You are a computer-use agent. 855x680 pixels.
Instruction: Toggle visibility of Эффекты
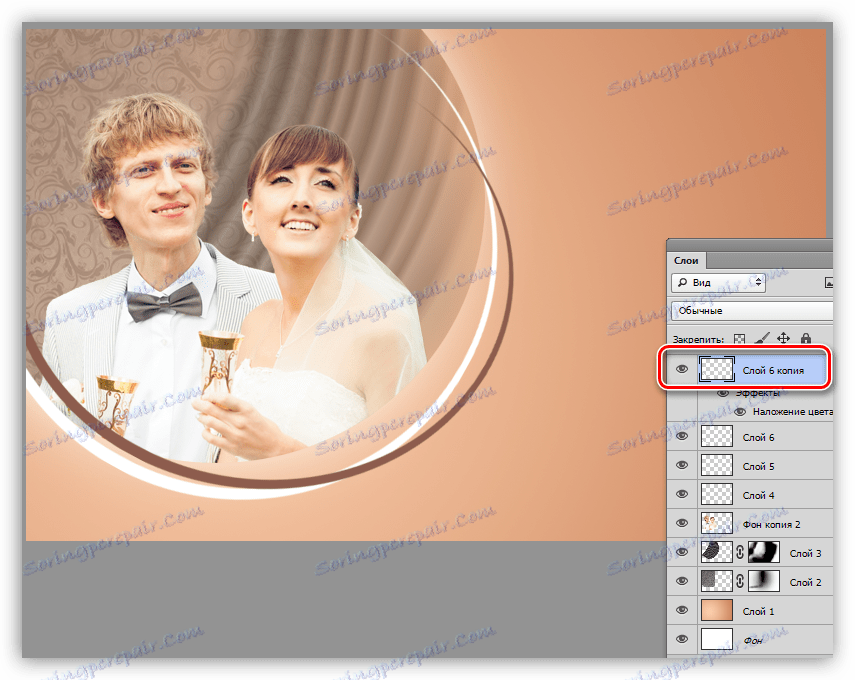[x=722, y=393]
